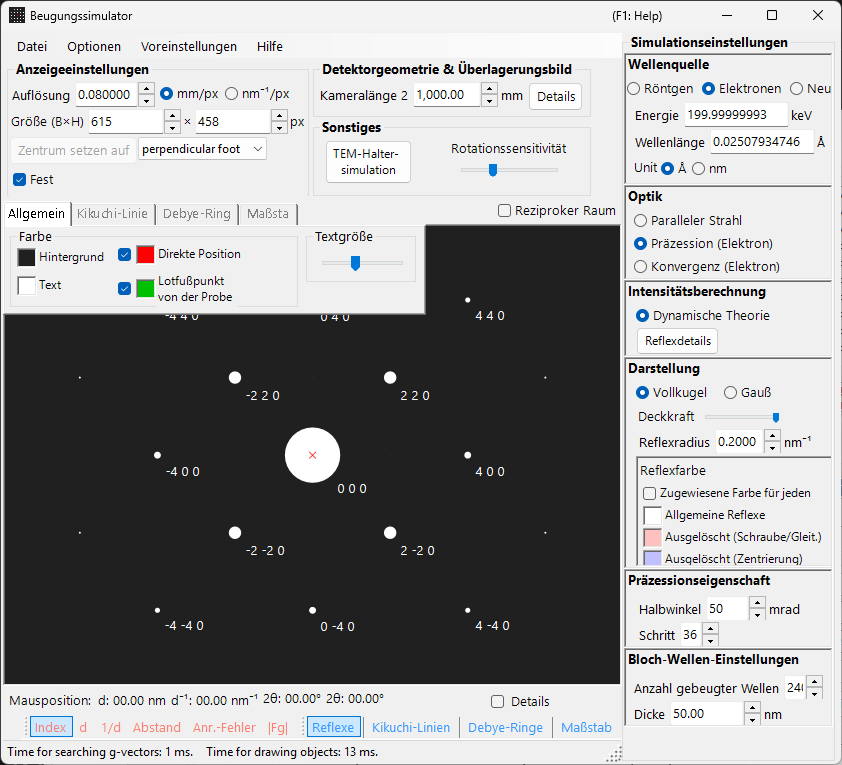
Task: Increase Halbwinkel with the up spinner
Action: point(757,603)
